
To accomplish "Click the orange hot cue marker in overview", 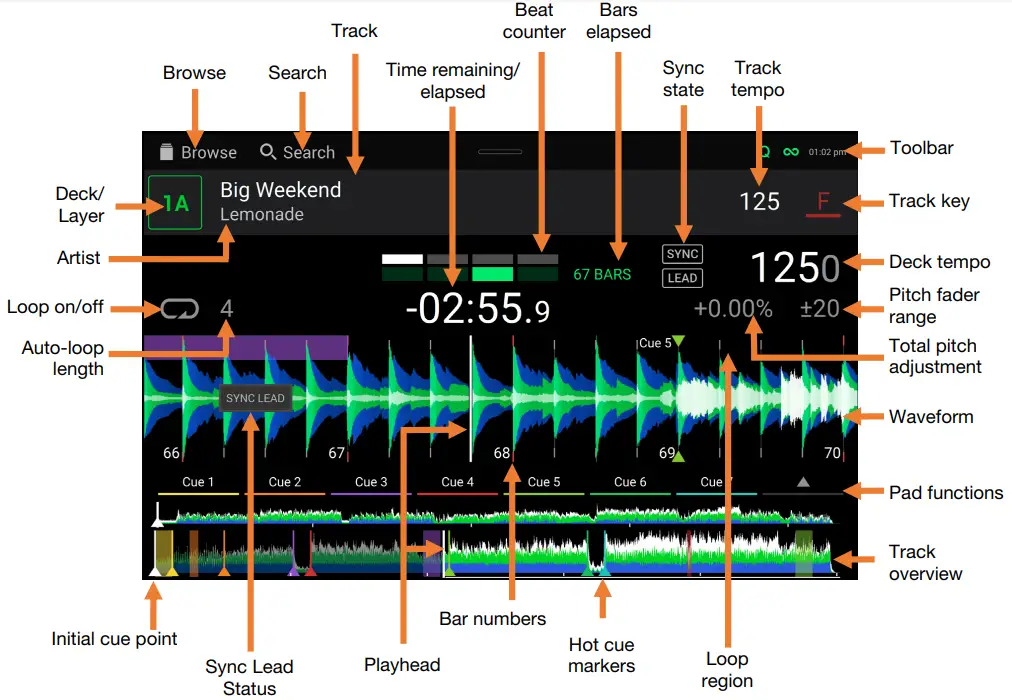I will click(x=223, y=571).
